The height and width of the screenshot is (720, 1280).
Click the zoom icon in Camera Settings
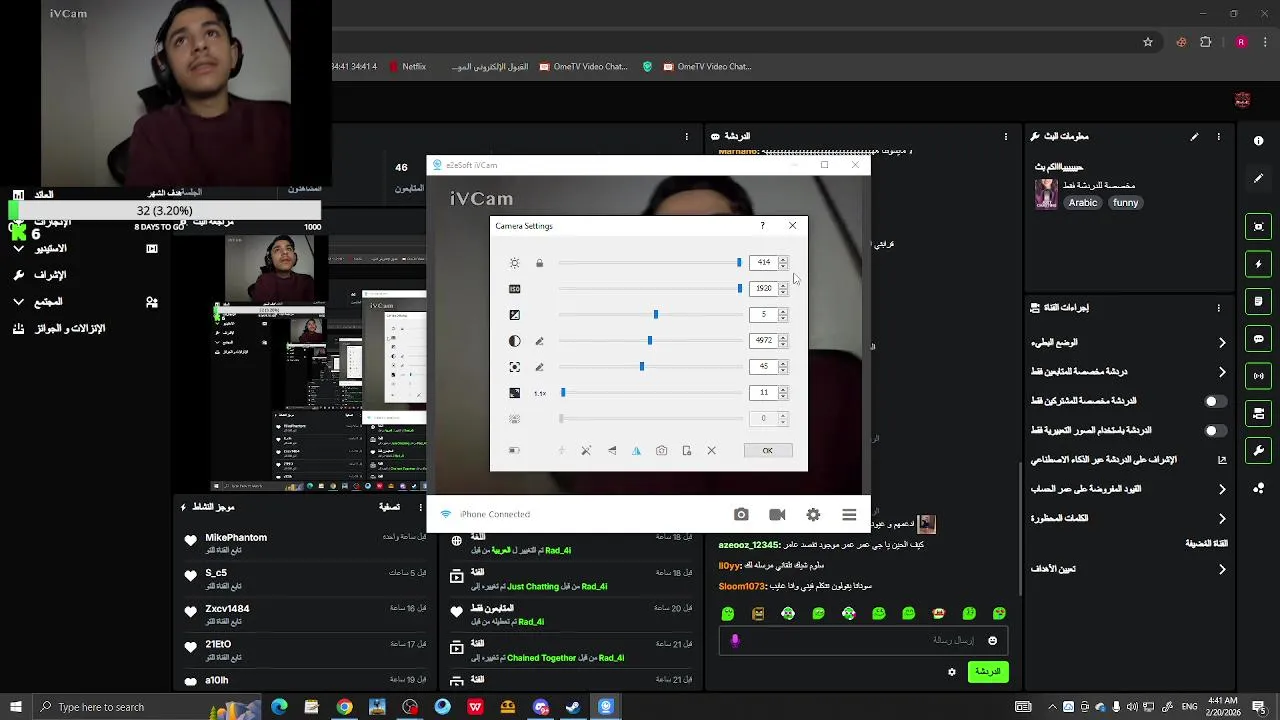point(515,393)
